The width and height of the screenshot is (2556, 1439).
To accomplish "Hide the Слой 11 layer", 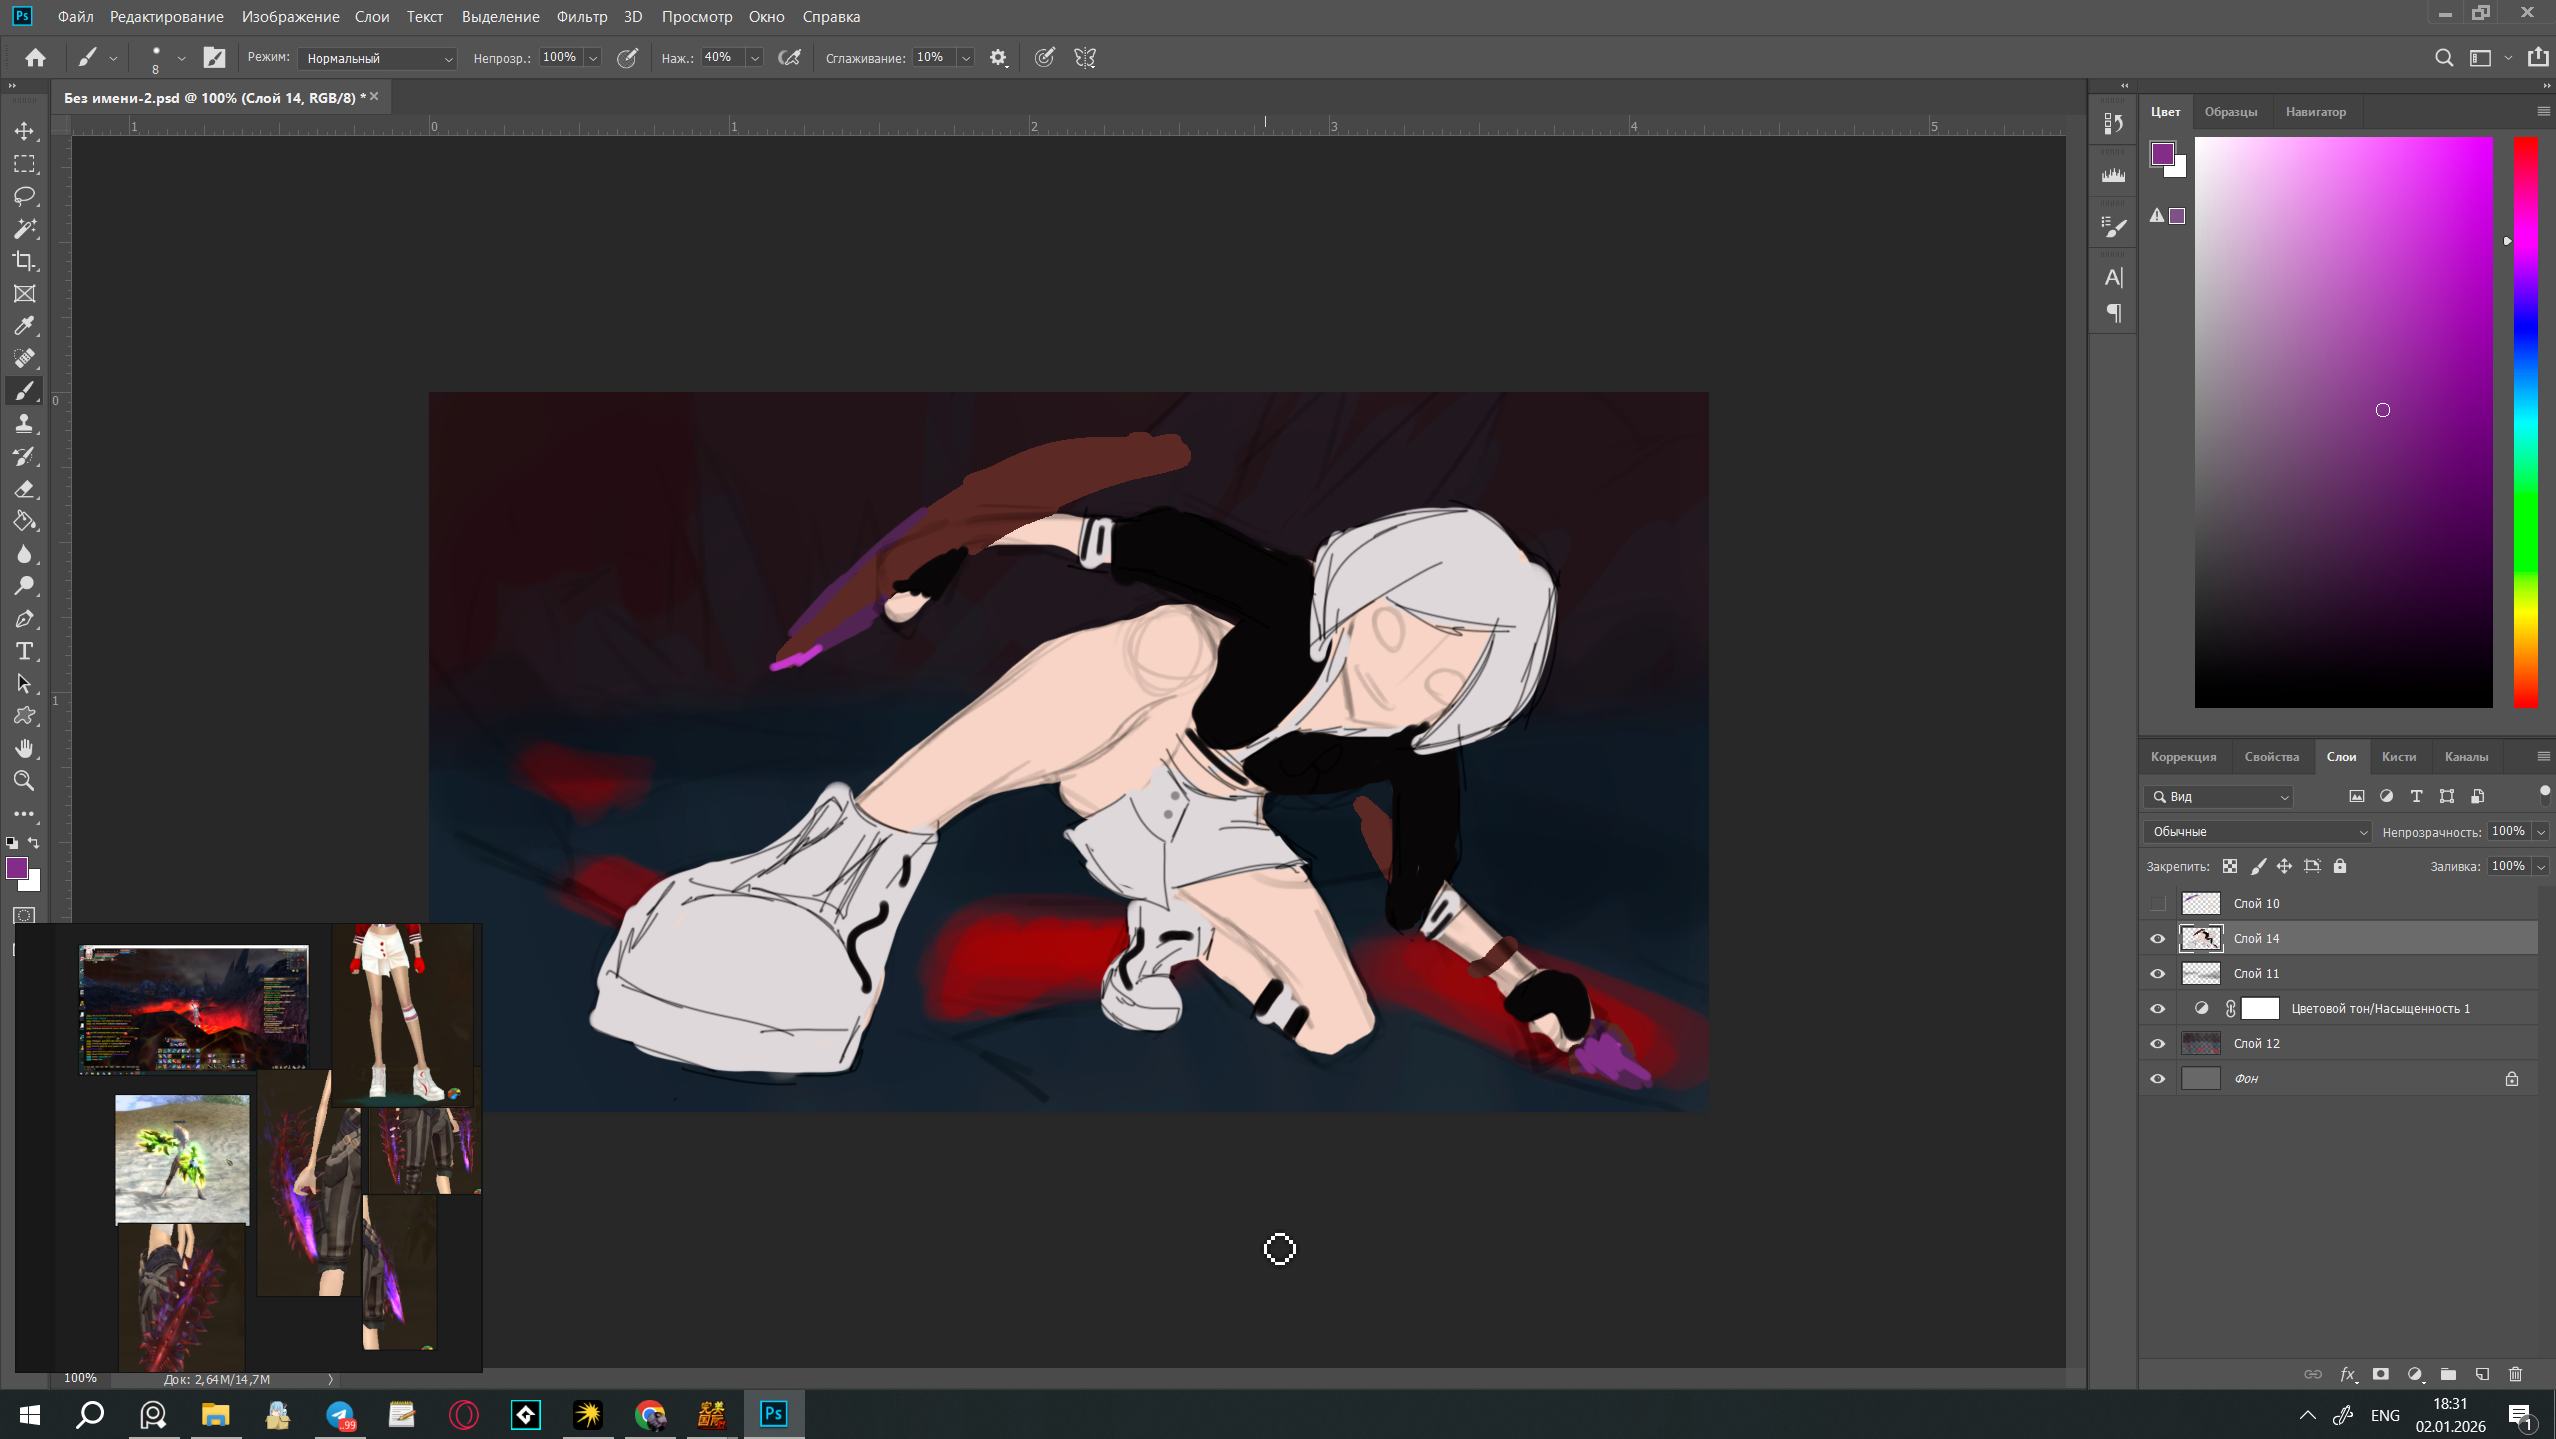I will click(x=2158, y=973).
